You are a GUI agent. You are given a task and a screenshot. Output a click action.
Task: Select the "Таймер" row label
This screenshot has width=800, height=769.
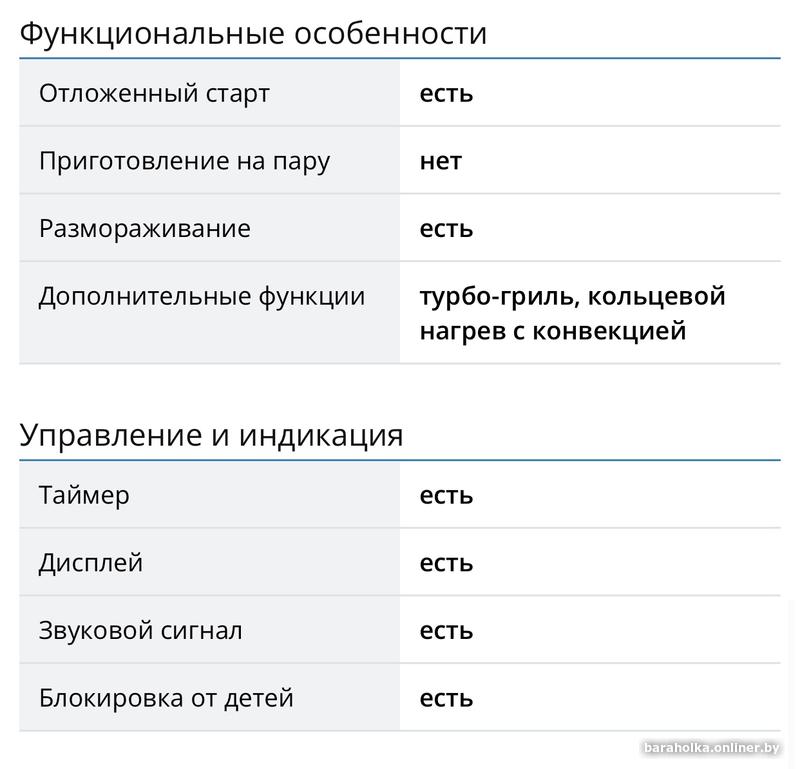(x=84, y=495)
